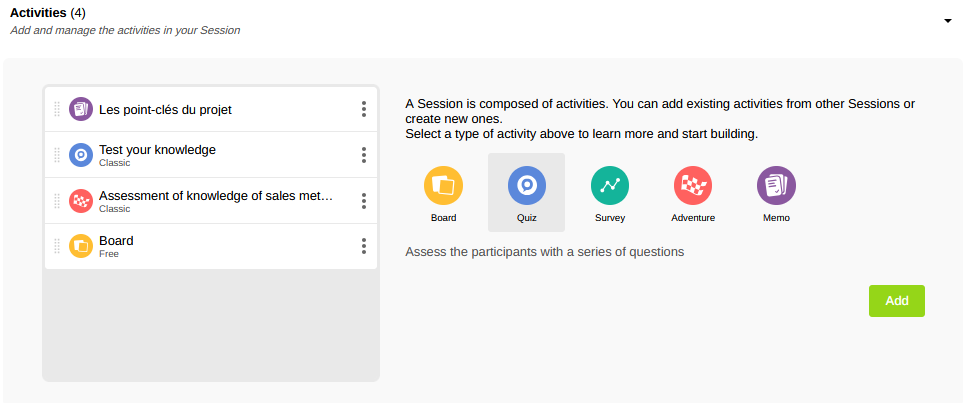Open the Les point-clés du projet activity
This screenshot has width=965, height=403.
point(165,109)
